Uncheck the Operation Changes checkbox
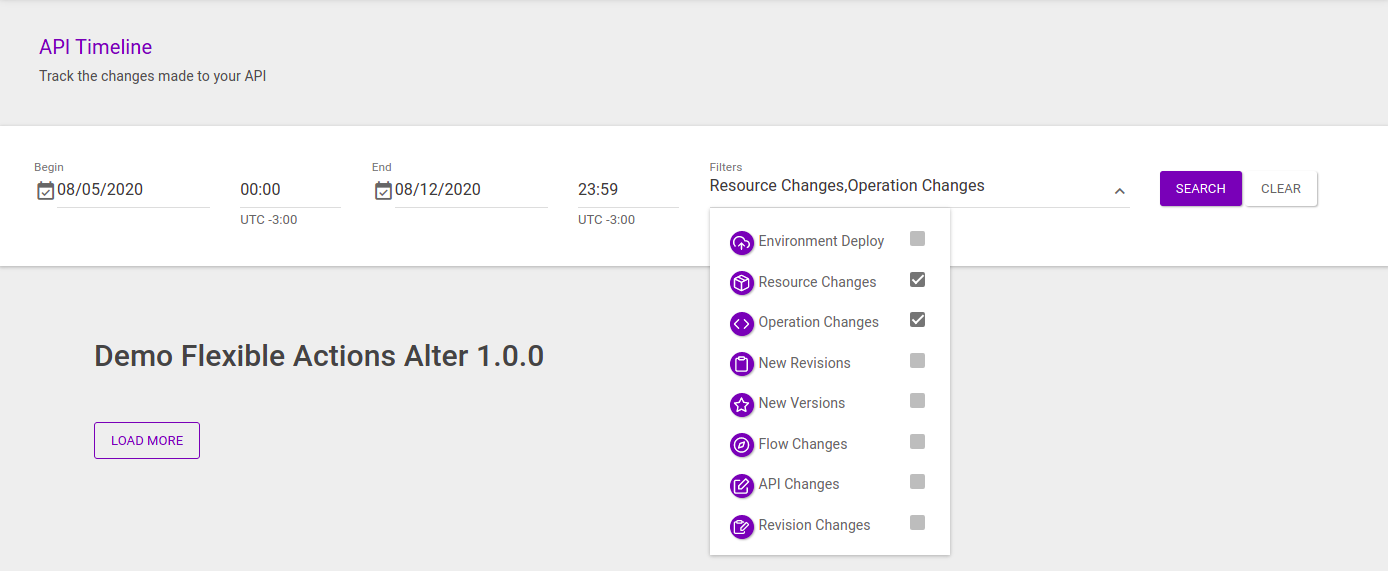The image size is (1388, 571). tap(917, 320)
